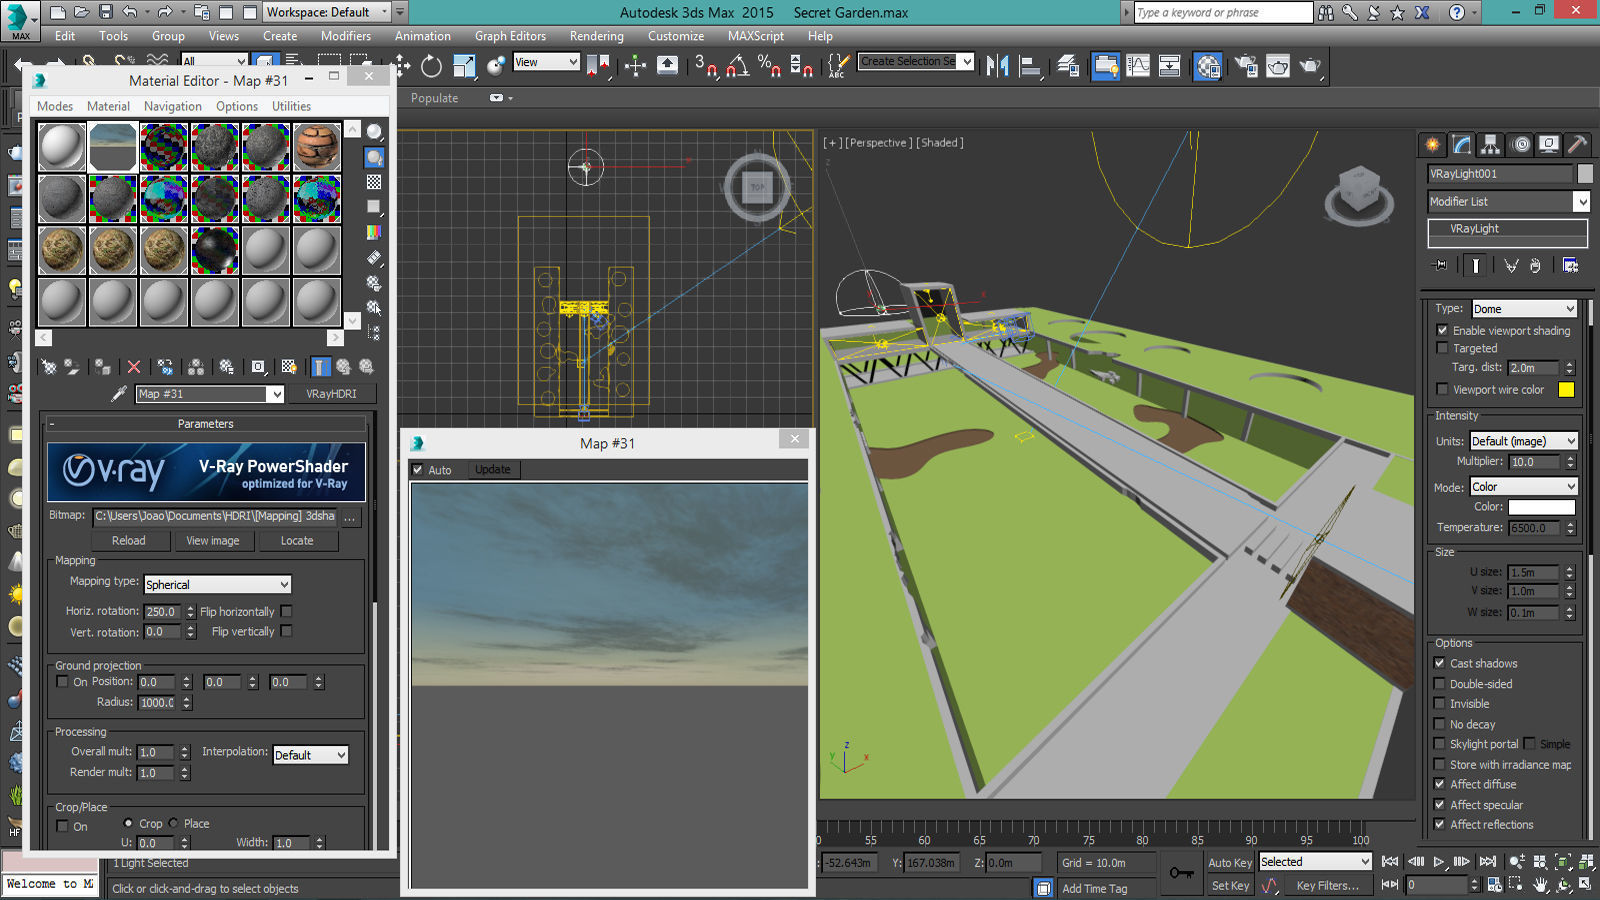Screen dimensions: 1600x900
Task: Open the Motion command panel
Action: 1520,144
